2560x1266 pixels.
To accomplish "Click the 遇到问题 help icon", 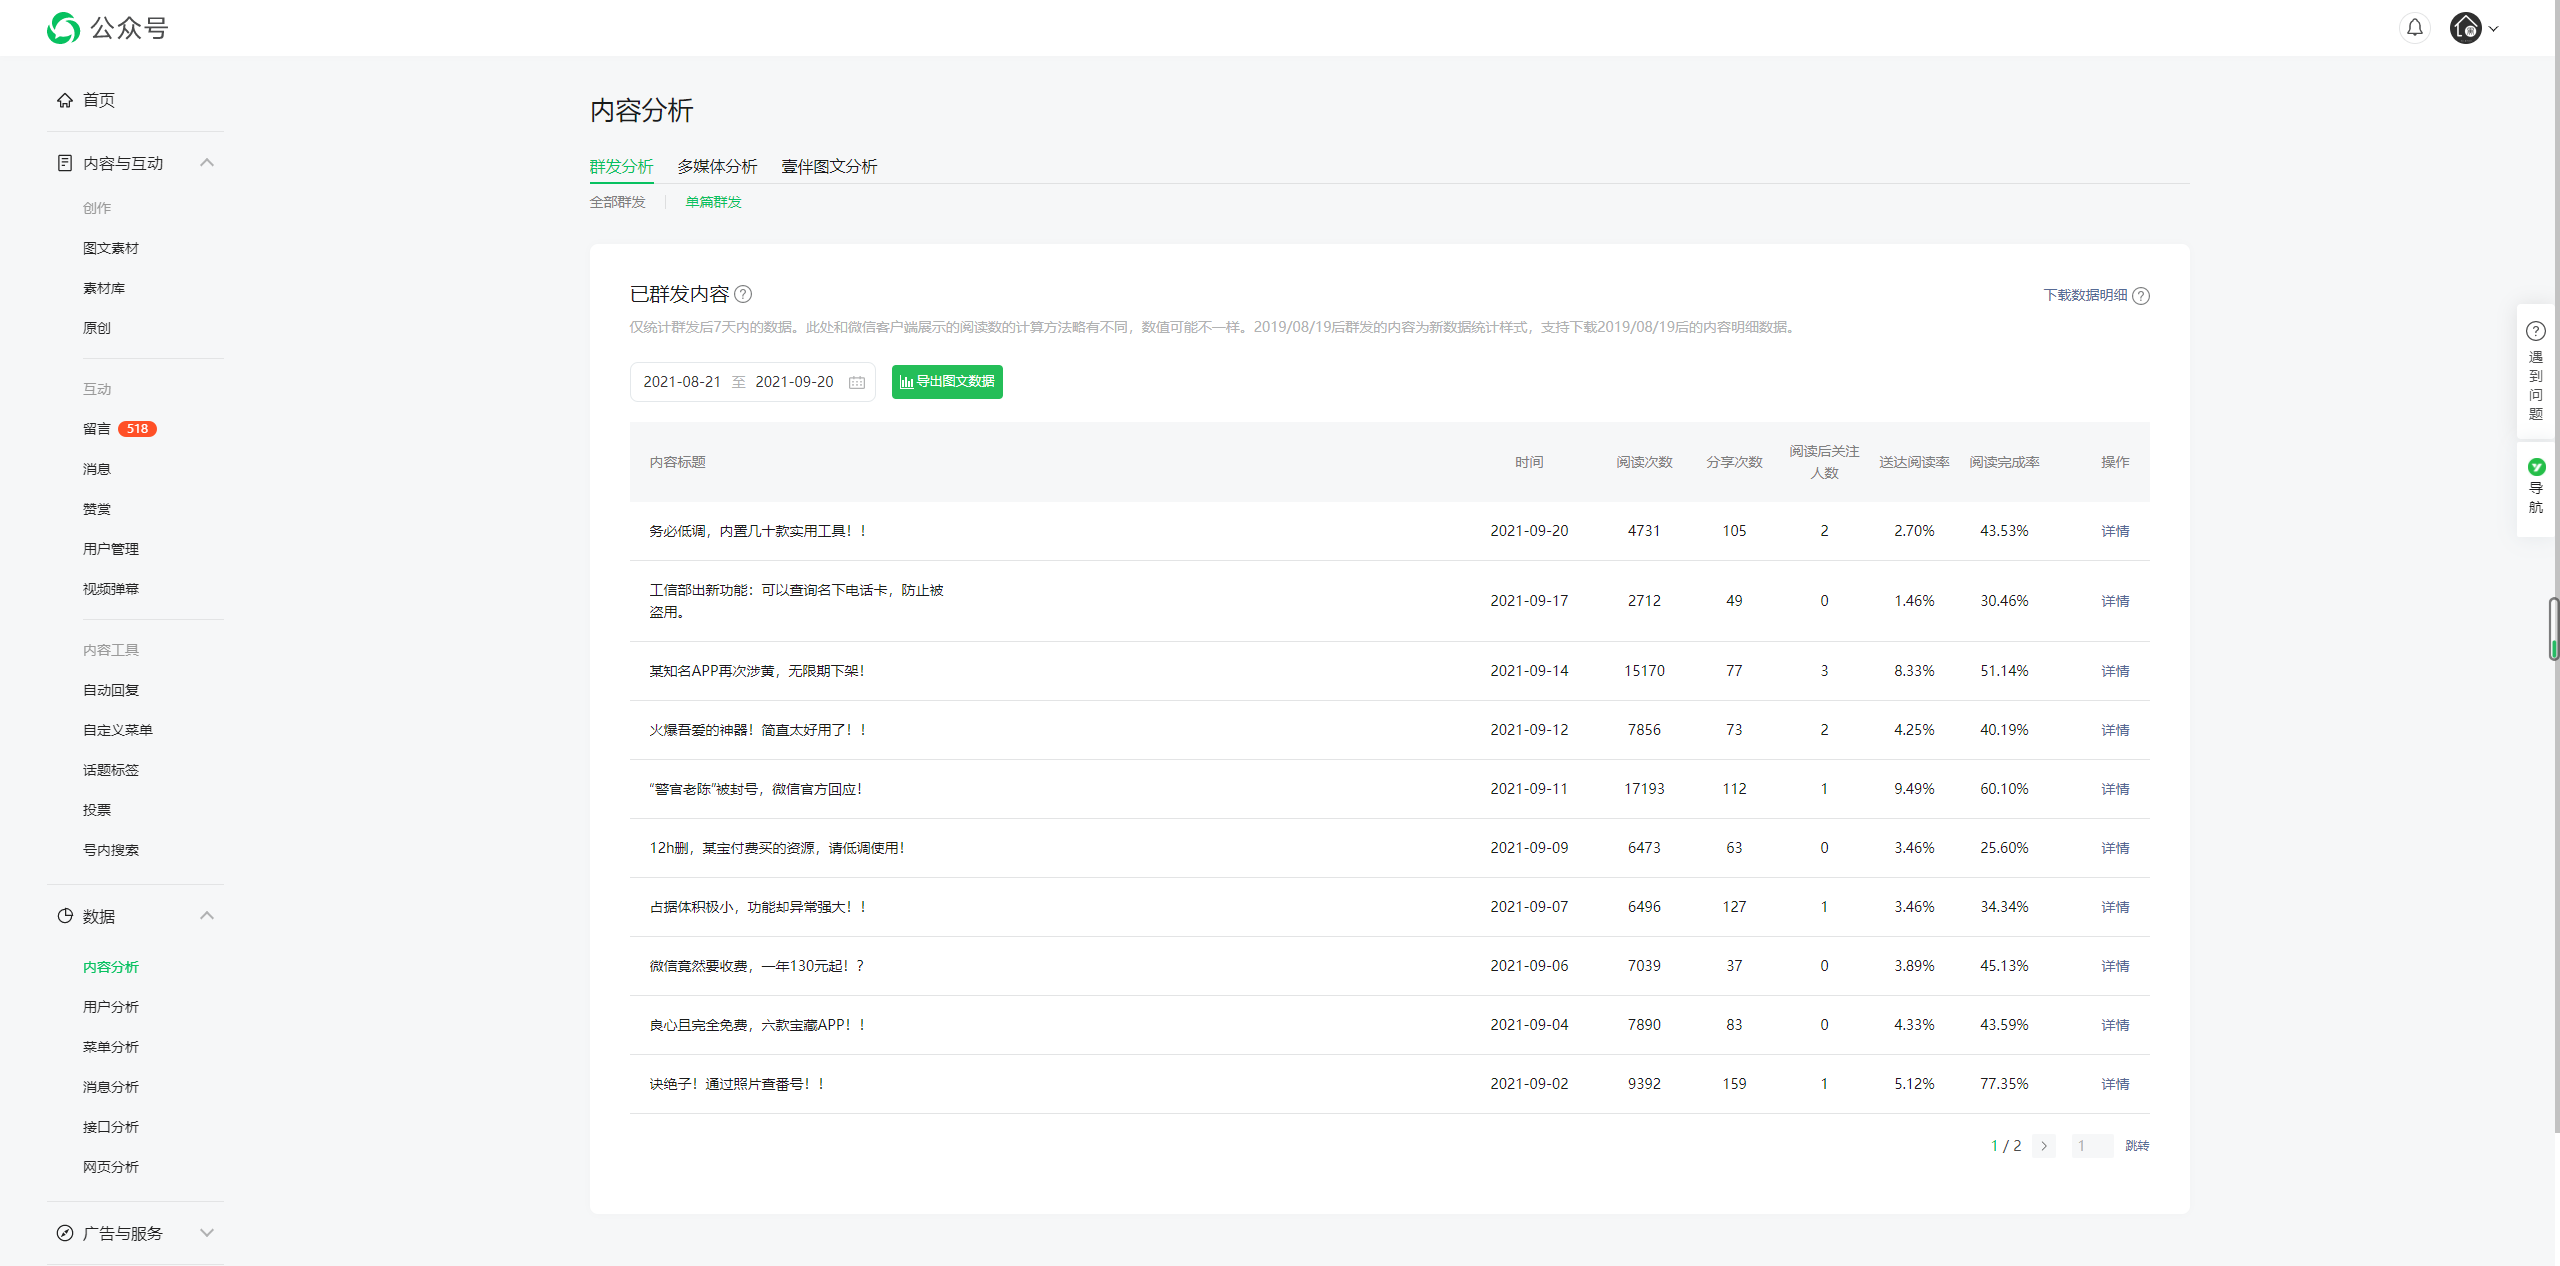I will [2535, 331].
